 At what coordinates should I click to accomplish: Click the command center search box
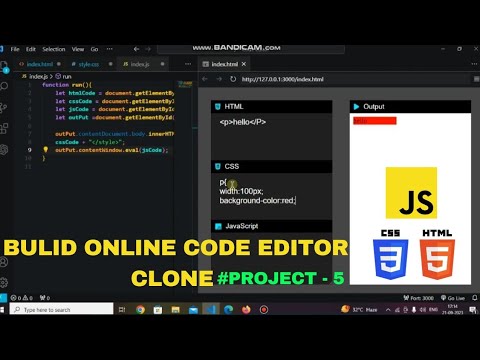click(x=251, y=49)
